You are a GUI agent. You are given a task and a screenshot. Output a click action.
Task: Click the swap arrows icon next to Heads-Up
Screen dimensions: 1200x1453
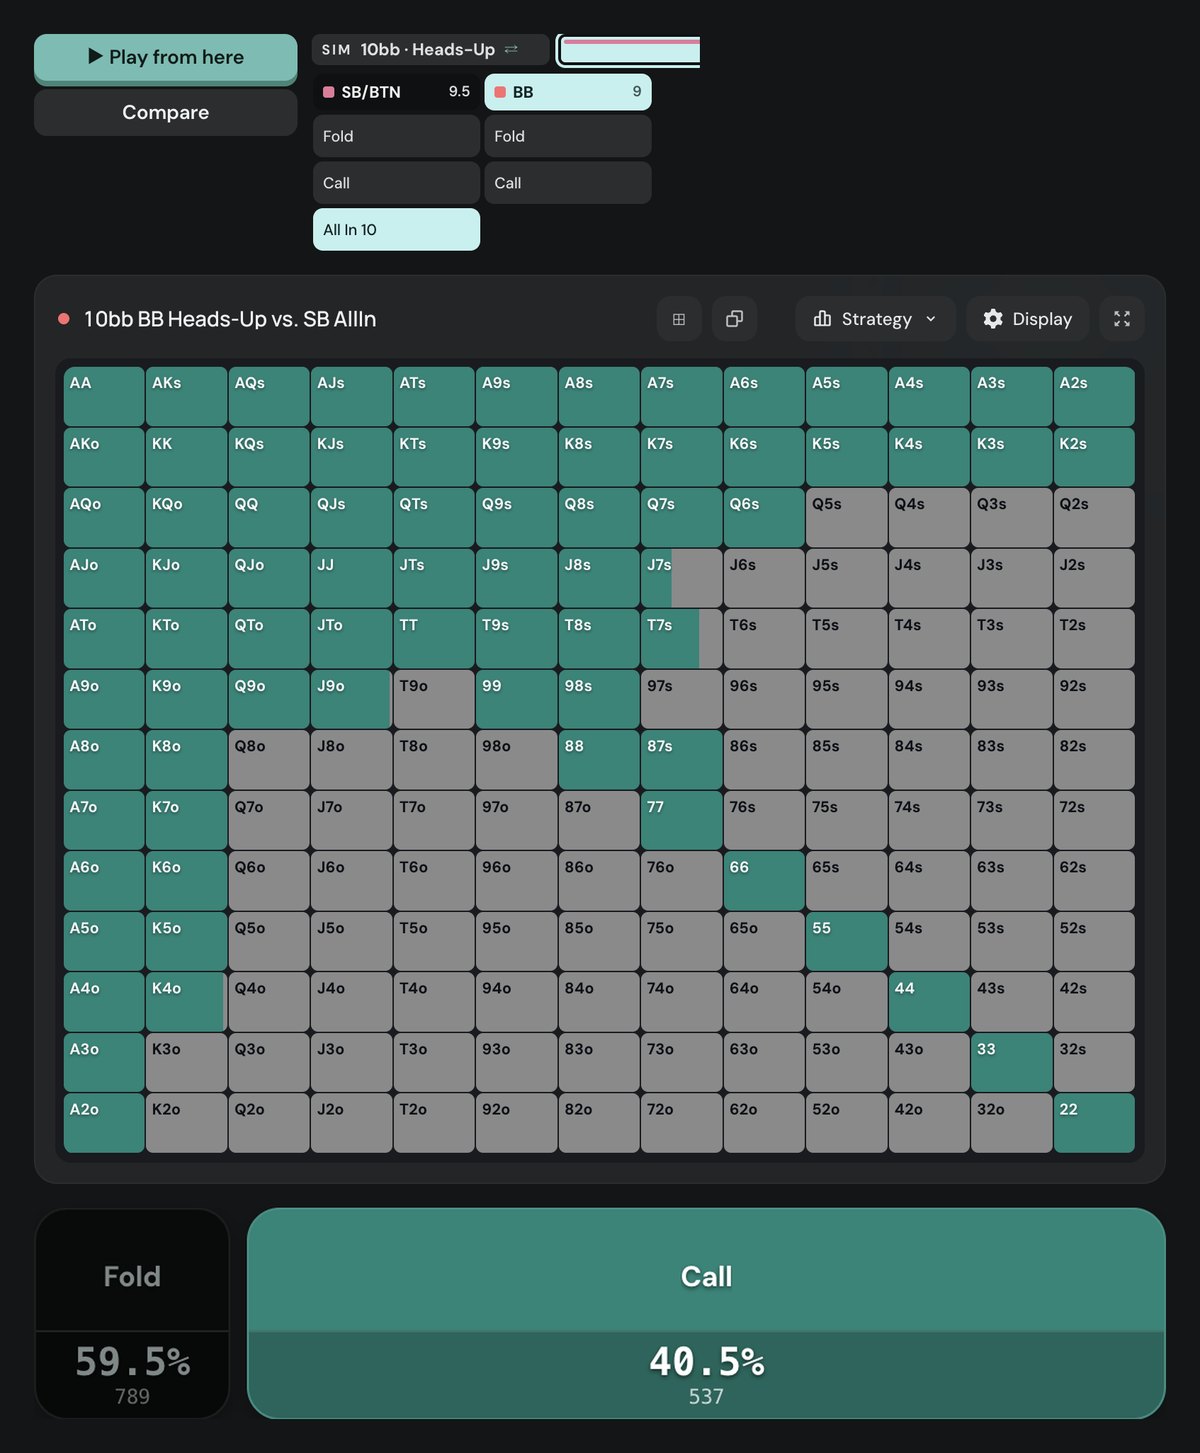(511, 49)
